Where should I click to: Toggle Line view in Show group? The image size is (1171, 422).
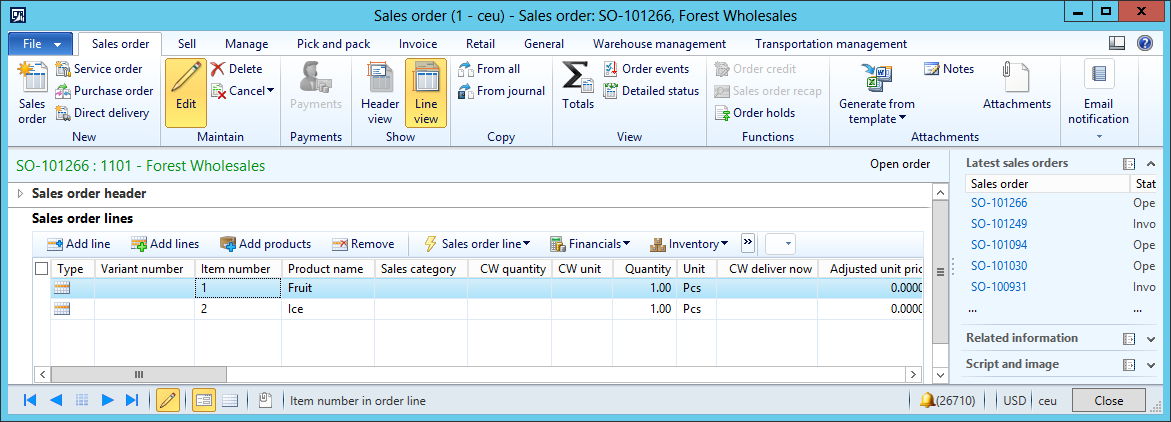click(x=426, y=92)
